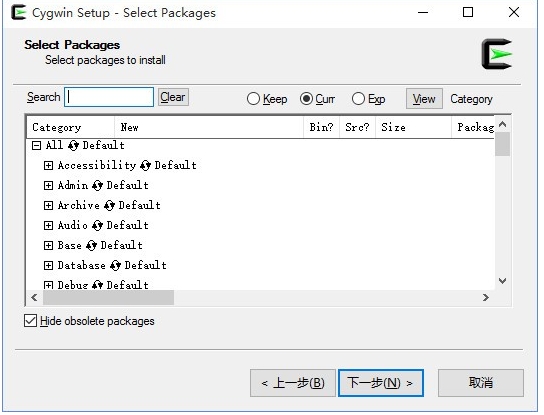Expand the Accessibility category

click(48, 166)
